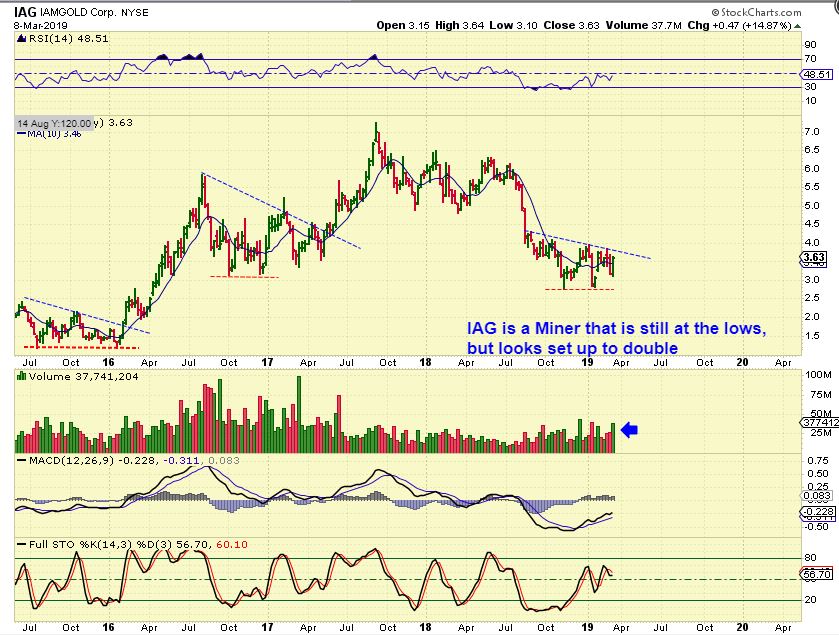Click the 6.5 price axis label
The image size is (839, 635).
[x=812, y=150]
